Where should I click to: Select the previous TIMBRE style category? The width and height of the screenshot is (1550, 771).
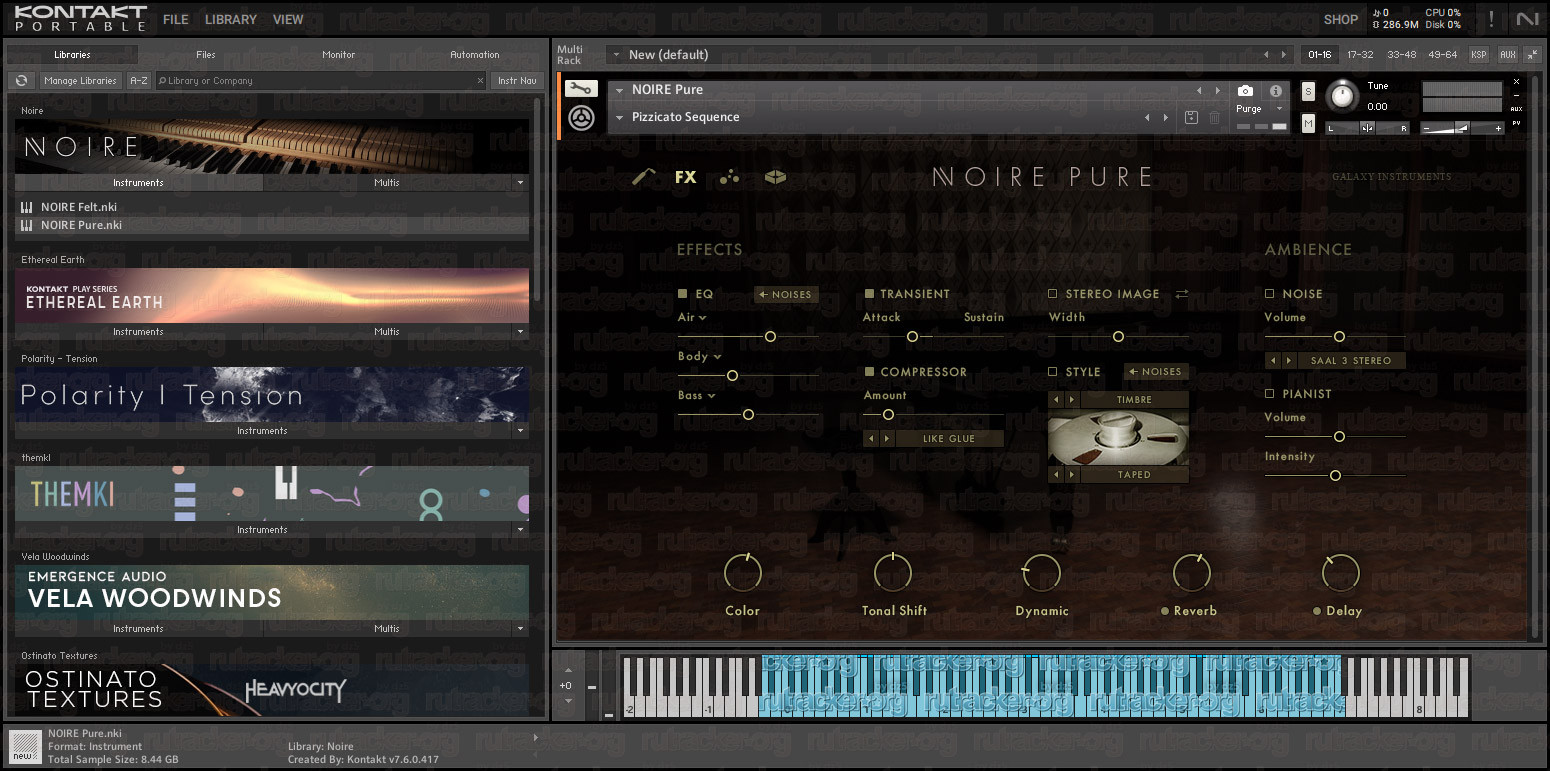point(1054,400)
